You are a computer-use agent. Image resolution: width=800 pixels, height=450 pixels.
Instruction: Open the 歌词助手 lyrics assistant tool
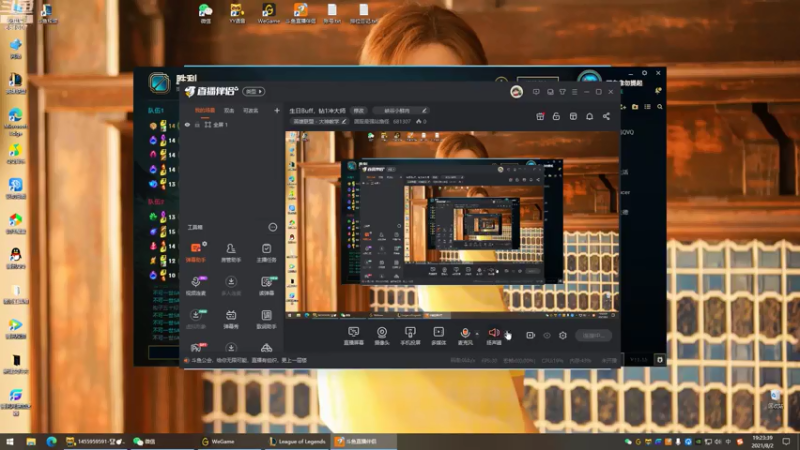tap(266, 318)
